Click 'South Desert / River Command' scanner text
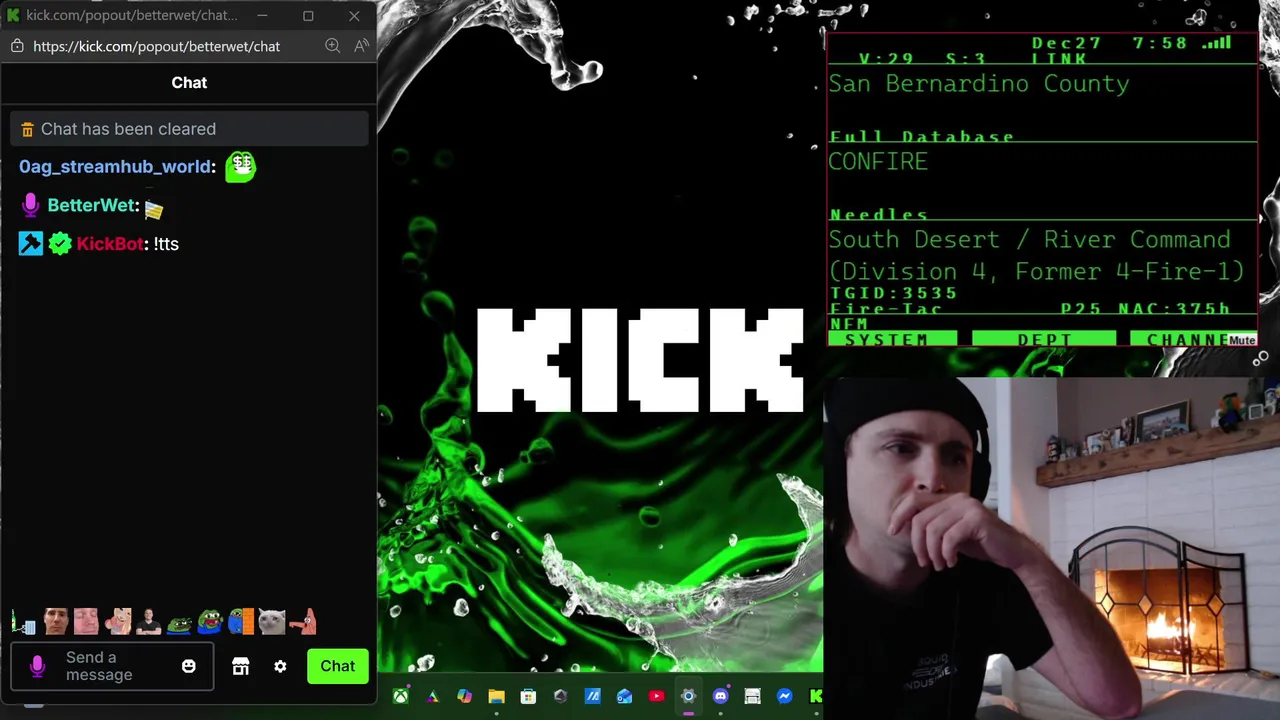This screenshot has height=720, width=1280. 1030,240
